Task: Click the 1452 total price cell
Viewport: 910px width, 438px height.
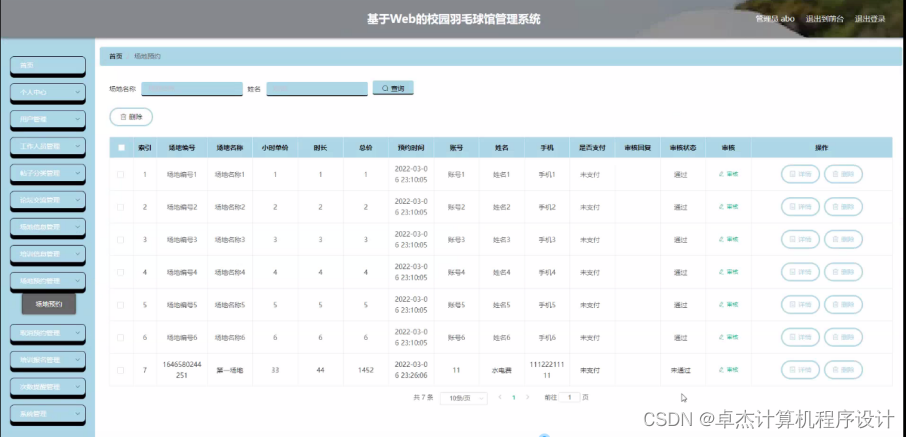Action: [366, 370]
